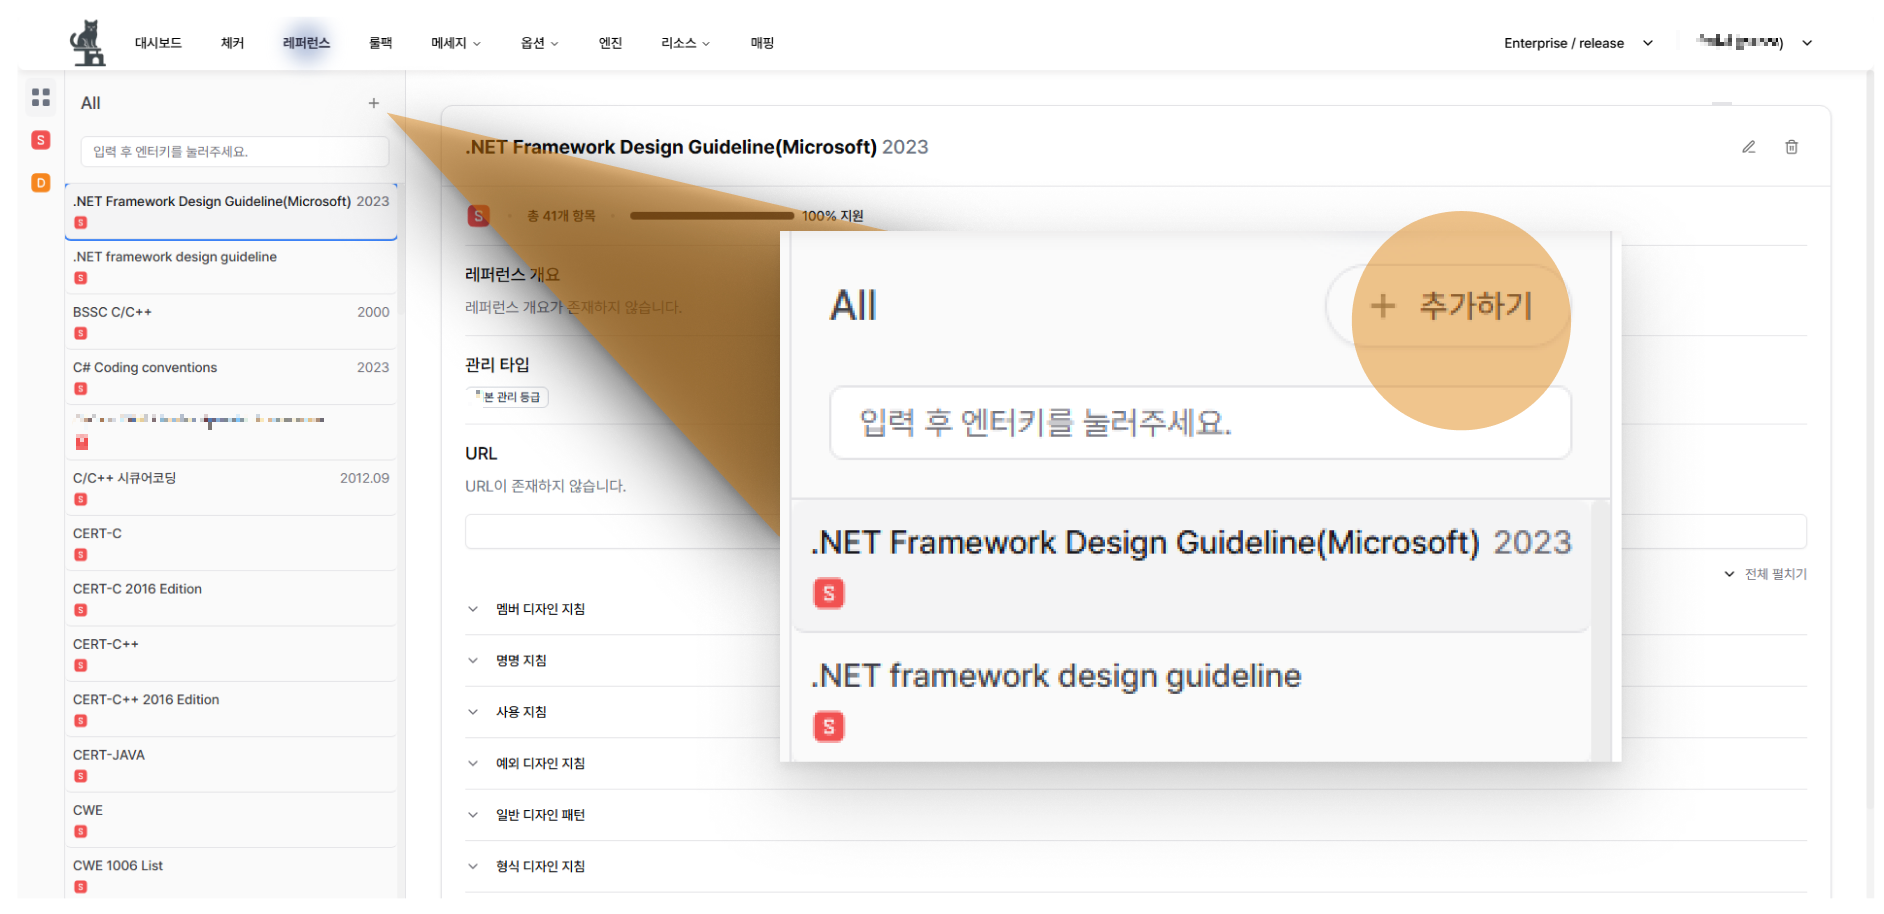1884x914 pixels.
Task: Open the Enterprise / release dropdown
Action: coord(1578,43)
